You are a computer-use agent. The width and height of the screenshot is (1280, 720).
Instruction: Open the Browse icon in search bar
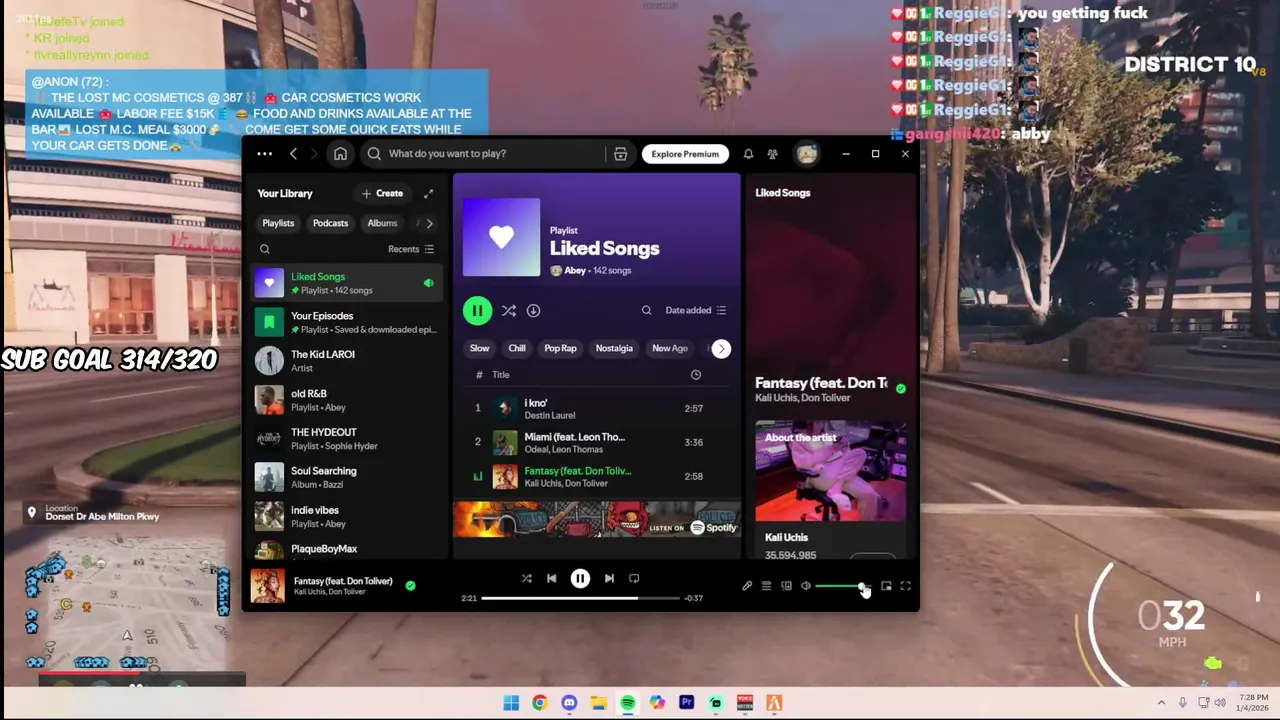coord(620,154)
